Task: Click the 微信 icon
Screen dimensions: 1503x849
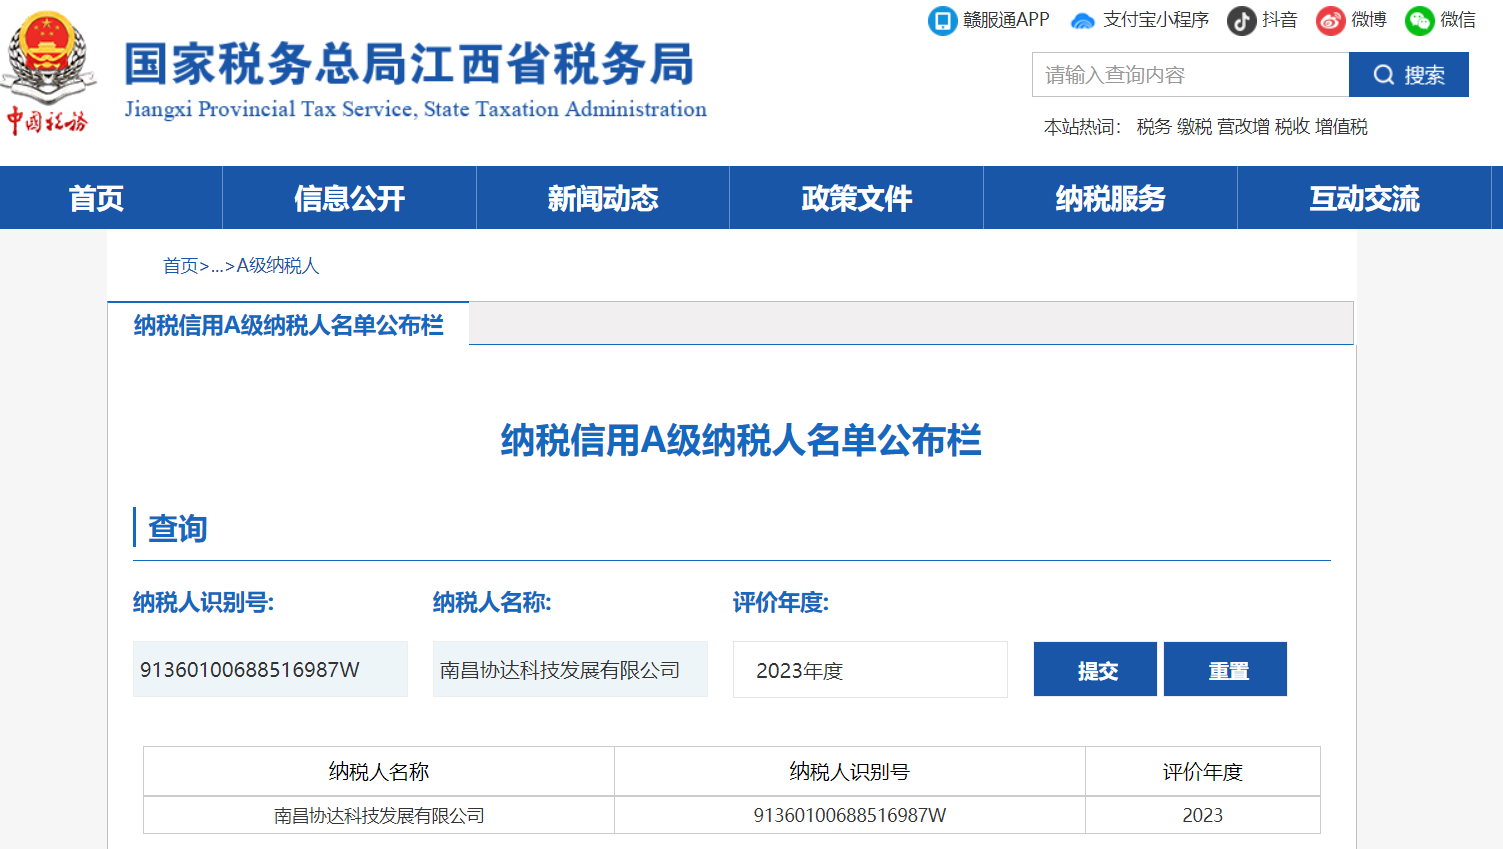Action: 1419,20
